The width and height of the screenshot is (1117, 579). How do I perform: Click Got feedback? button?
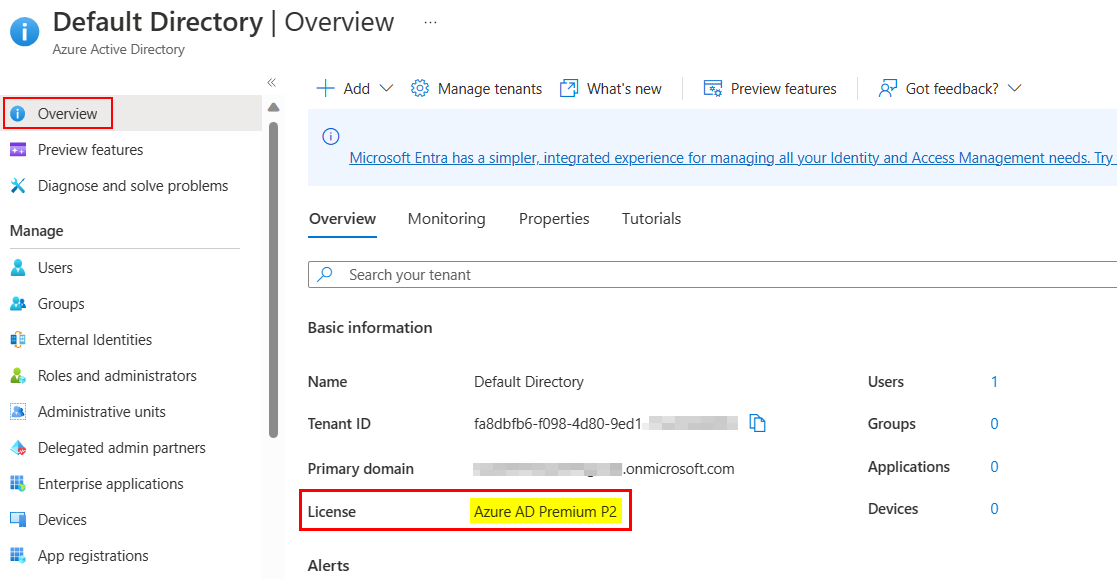tap(950, 88)
